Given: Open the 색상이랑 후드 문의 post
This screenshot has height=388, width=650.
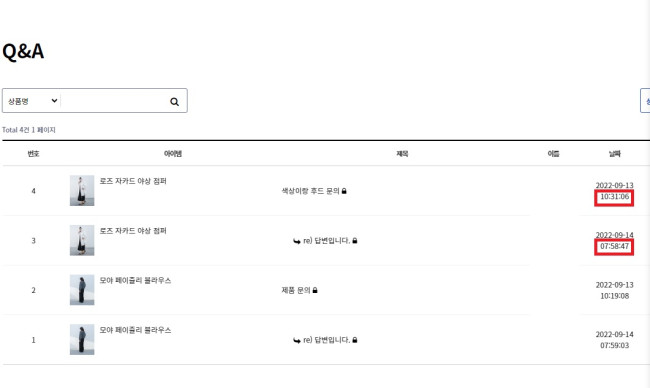Looking at the screenshot, I should 310,191.
